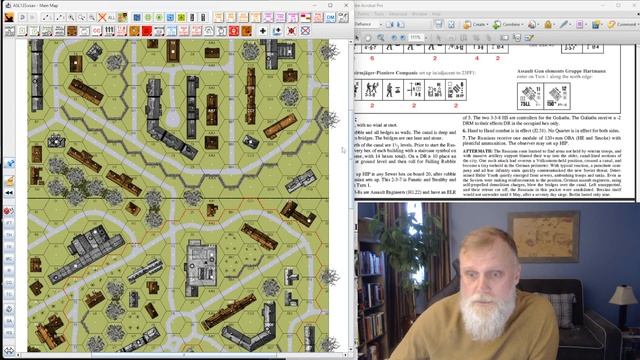Click the checkmark form icon in Acrobat
The height and width of the screenshot is (360, 640).
pyautogui.click(x=529, y=38)
